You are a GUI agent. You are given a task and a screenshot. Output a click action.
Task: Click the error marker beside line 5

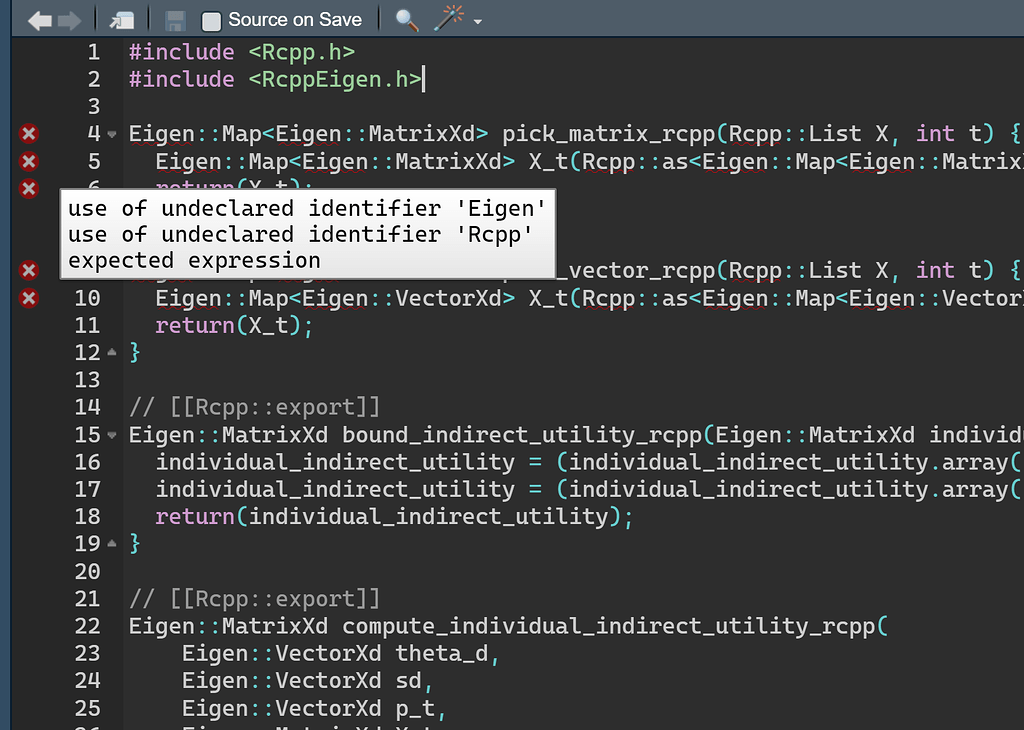point(29,161)
